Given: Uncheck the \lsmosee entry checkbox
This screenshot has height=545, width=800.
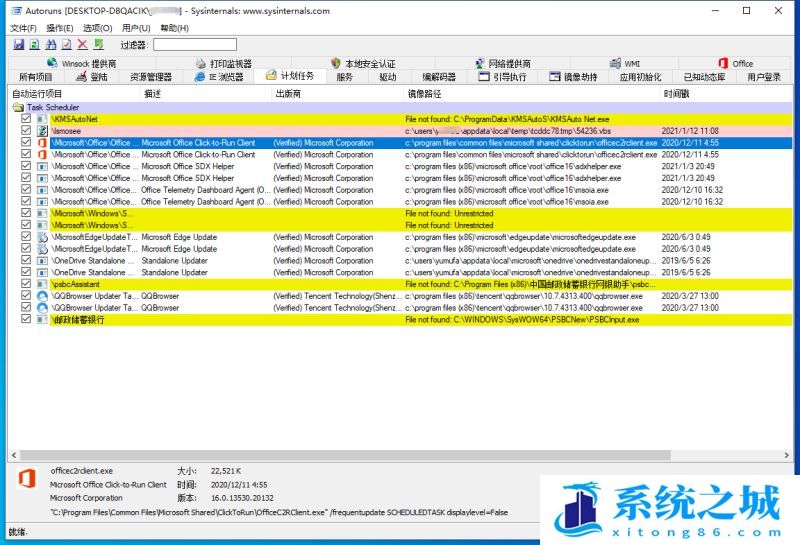Looking at the screenshot, I should coord(26,130).
